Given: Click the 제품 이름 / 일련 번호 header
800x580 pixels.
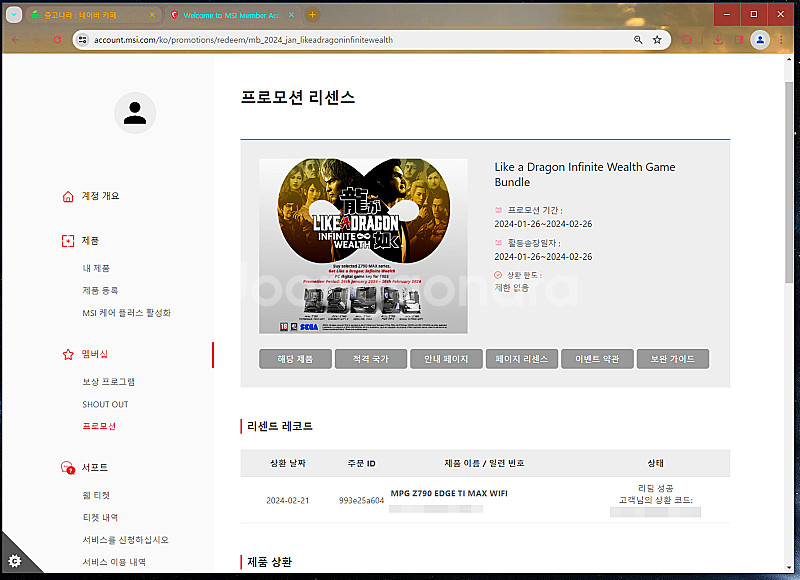Looking at the screenshot, I should point(484,463).
